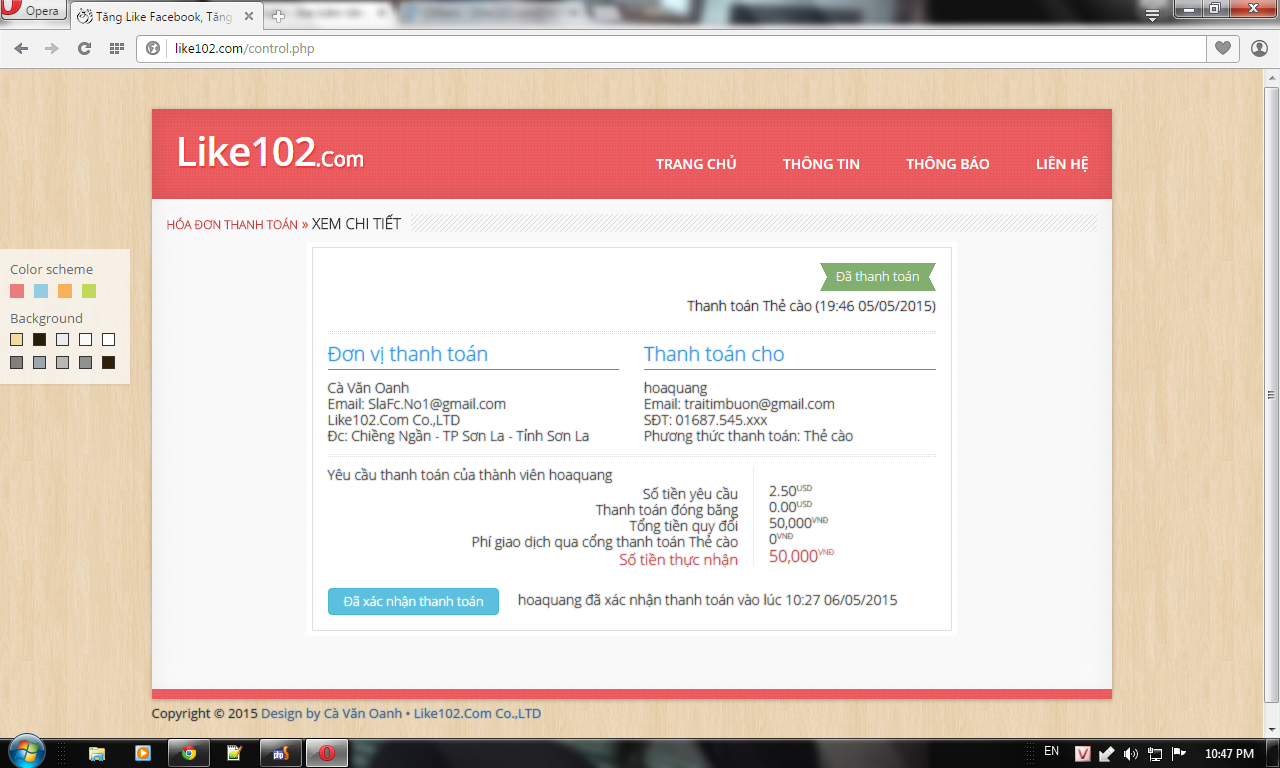
Task: Choose the orange color scheme swatch
Action: tap(65, 291)
